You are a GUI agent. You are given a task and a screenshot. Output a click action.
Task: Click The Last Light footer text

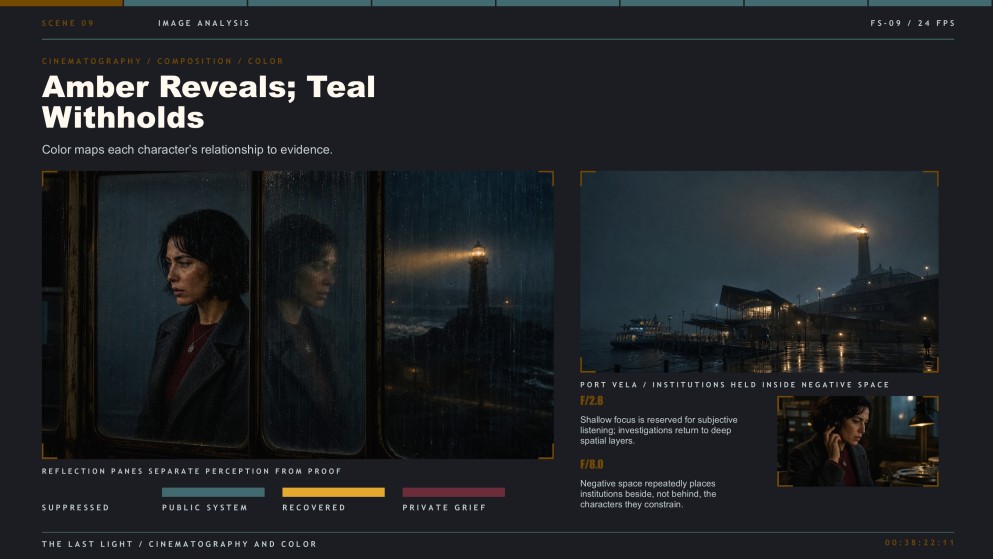pyautogui.click(x=179, y=544)
